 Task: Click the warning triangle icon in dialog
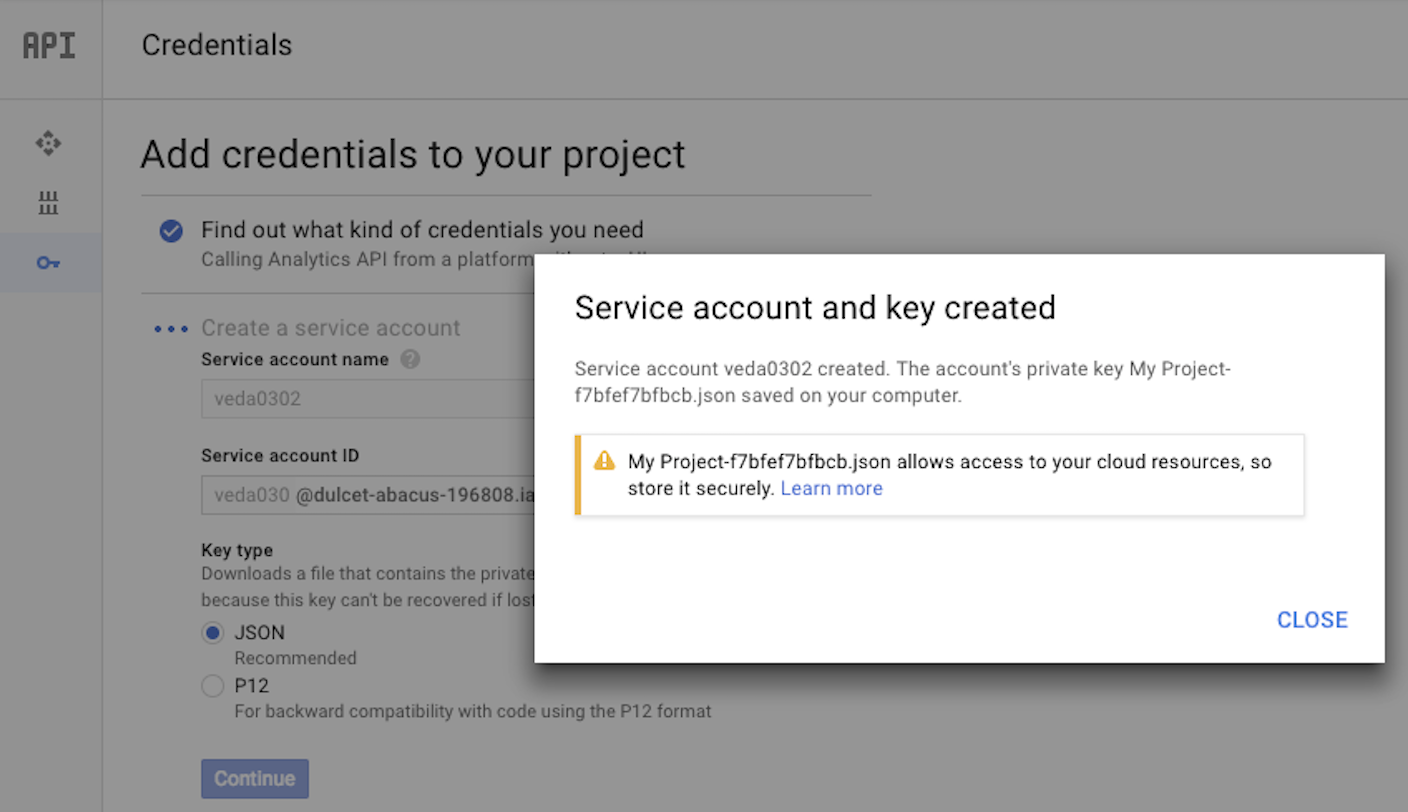point(604,461)
